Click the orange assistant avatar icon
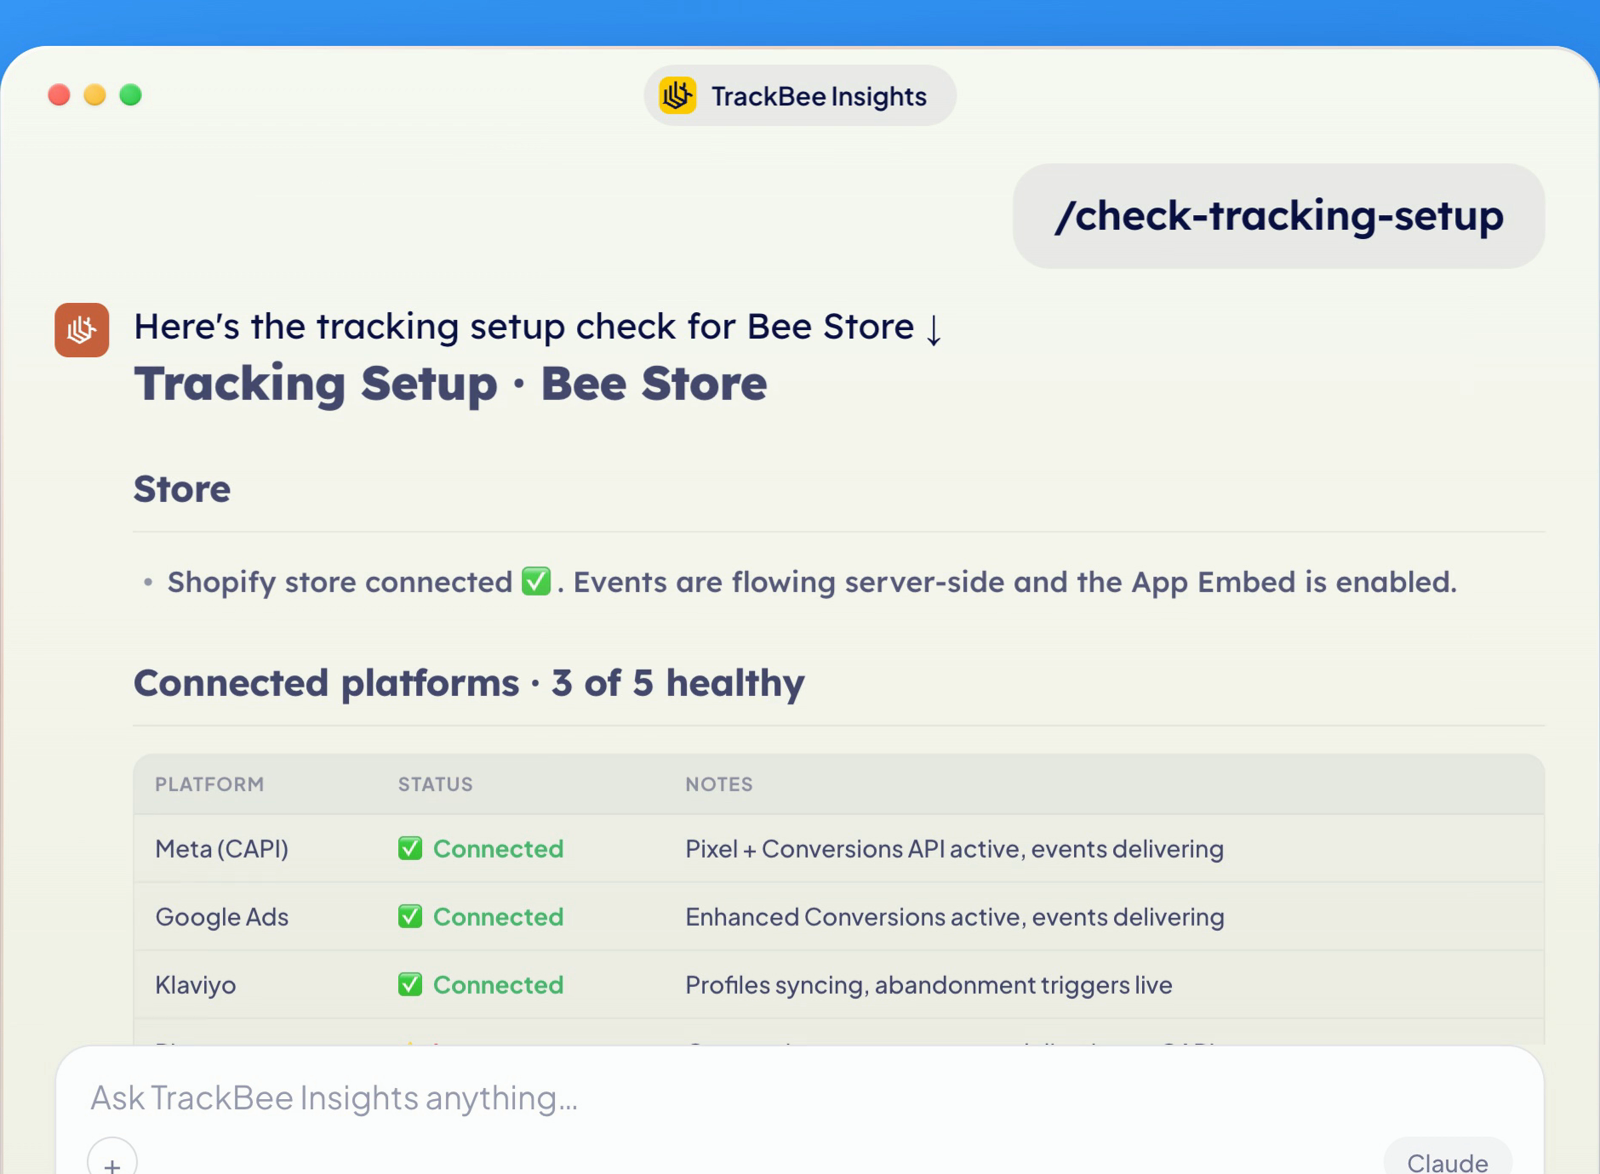The image size is (1600, 1174). tap(82, 330)
